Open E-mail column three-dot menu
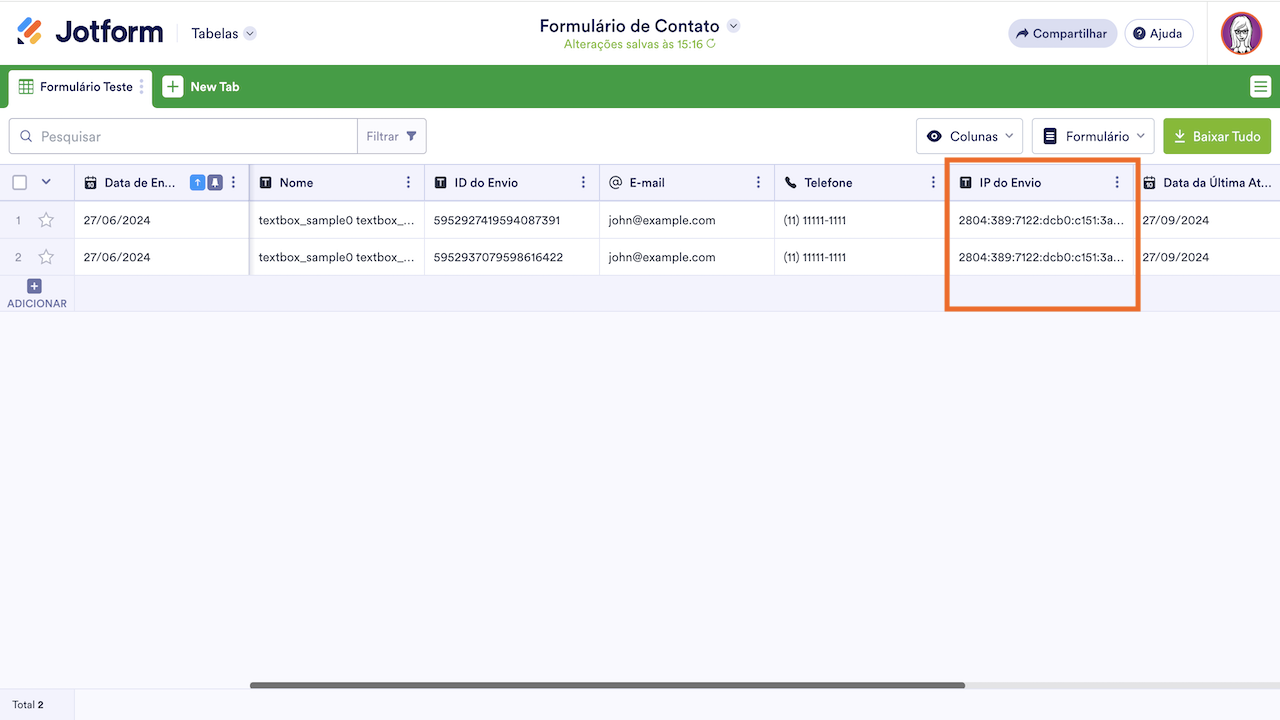The height and width of the screenshot is (720, 1280). pos(759,182)
